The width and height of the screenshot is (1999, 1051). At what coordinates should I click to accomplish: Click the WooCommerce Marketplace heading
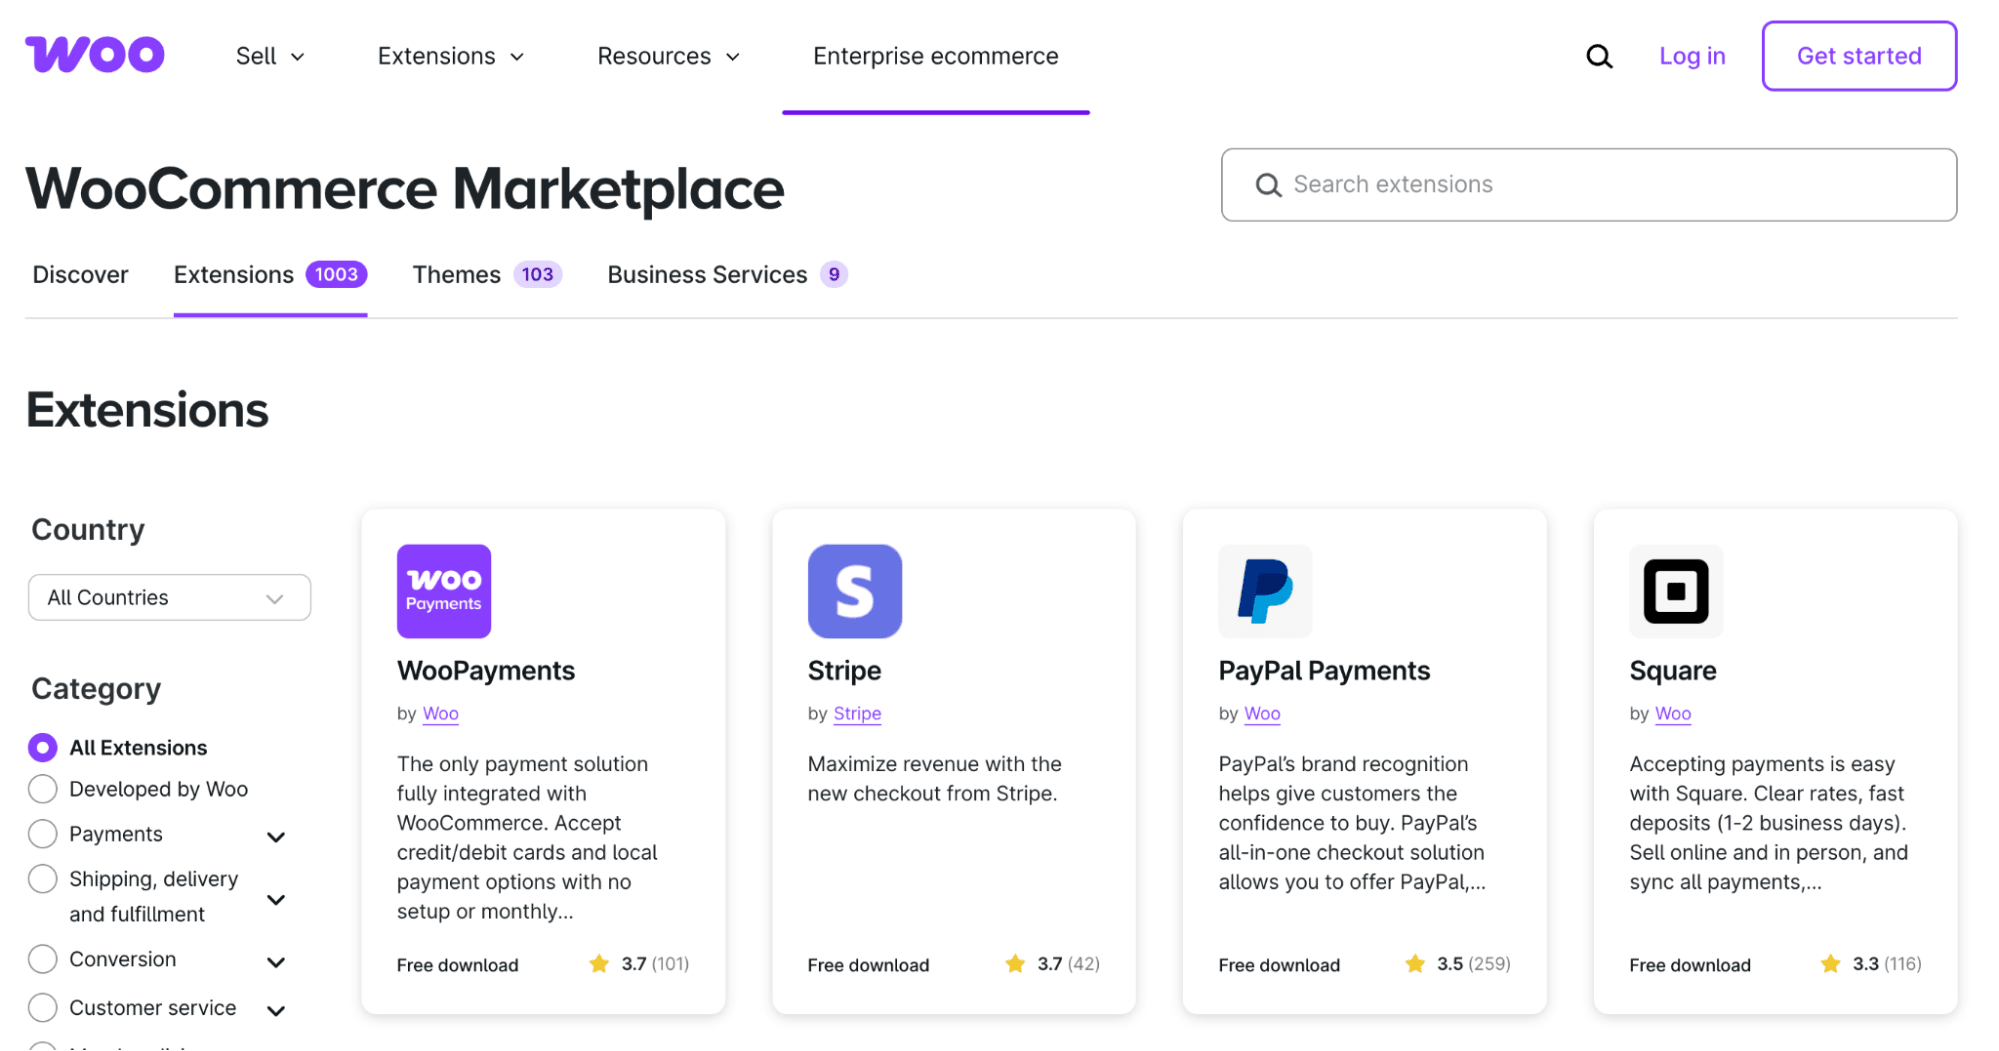click(x=405, y=189)
